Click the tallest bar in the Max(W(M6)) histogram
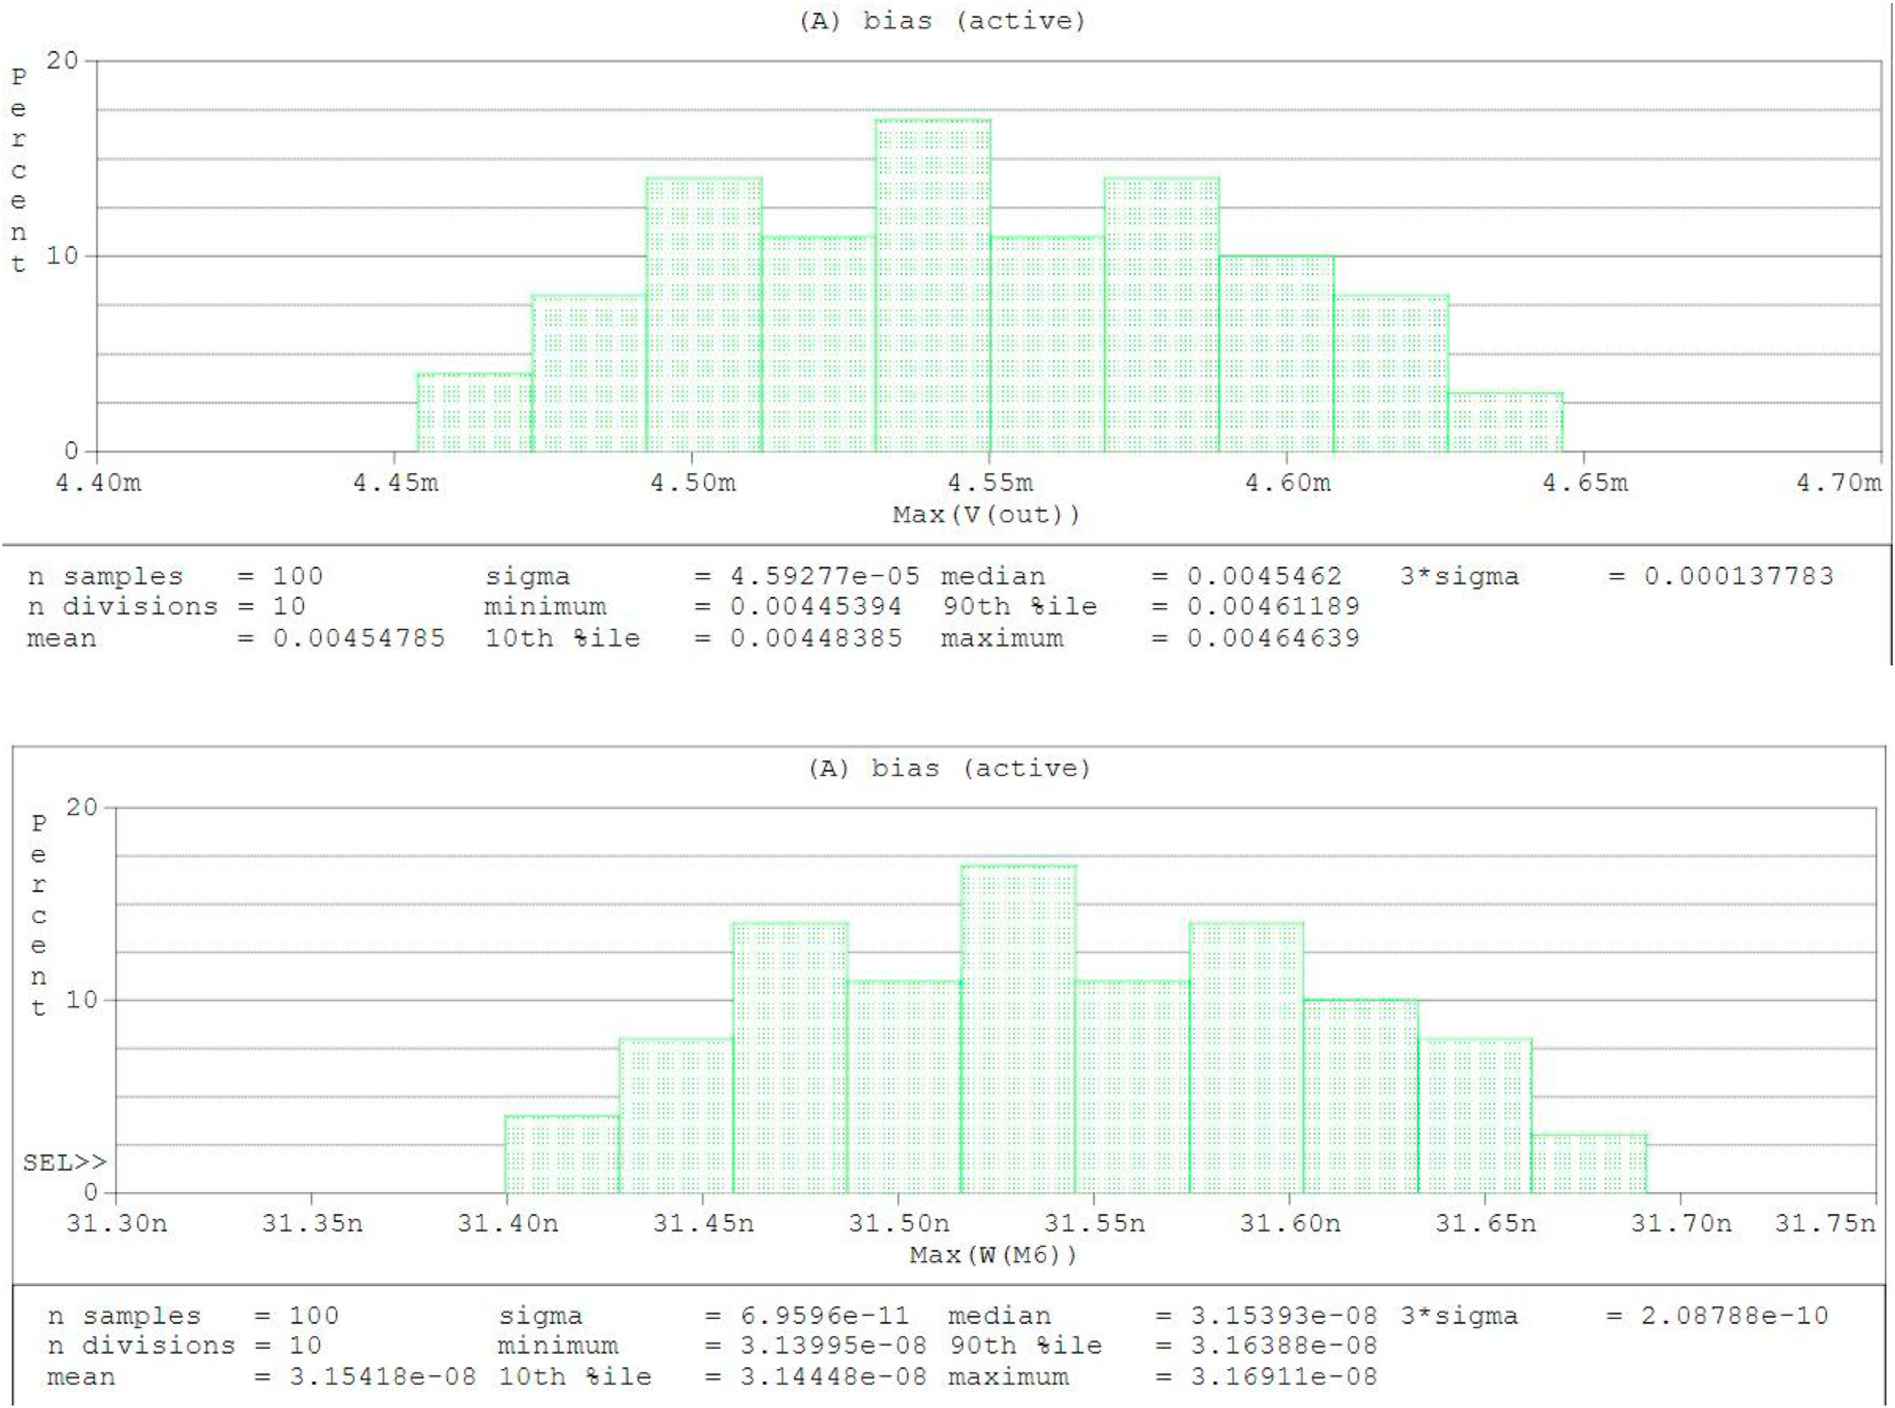 [x=1018, y=1030]
